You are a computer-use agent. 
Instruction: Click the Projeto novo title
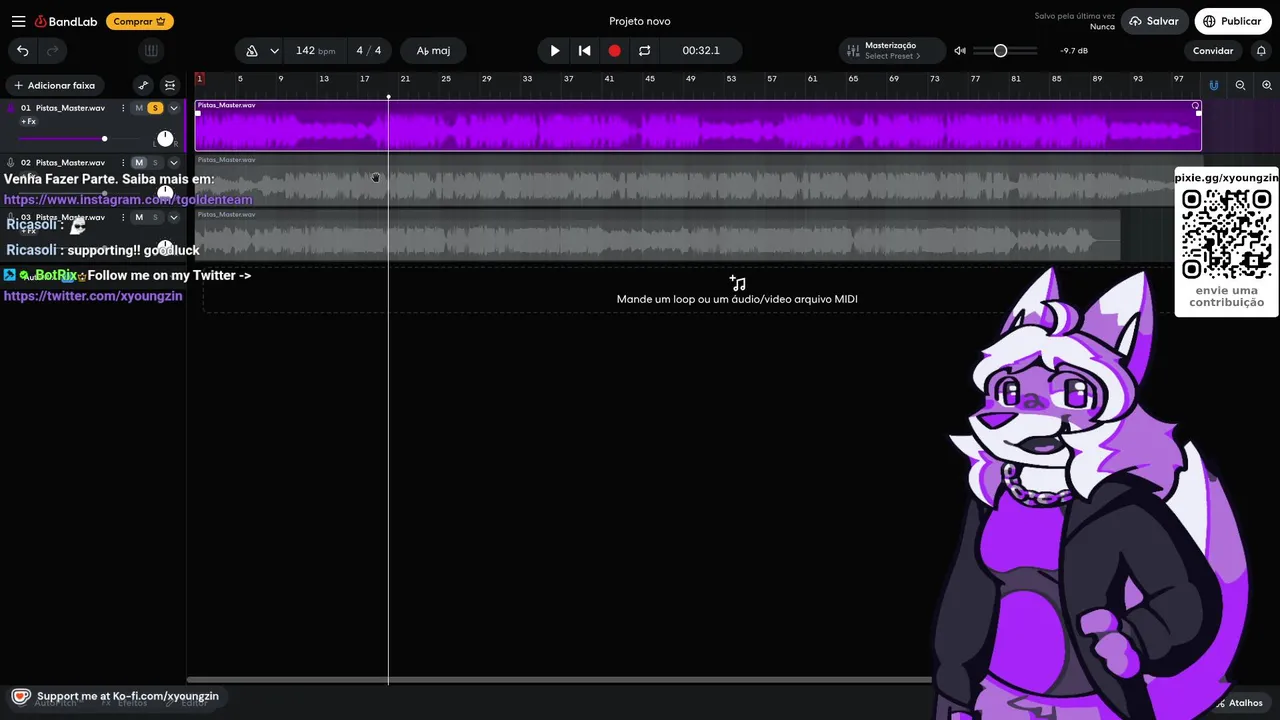click(x=640, y=21)
